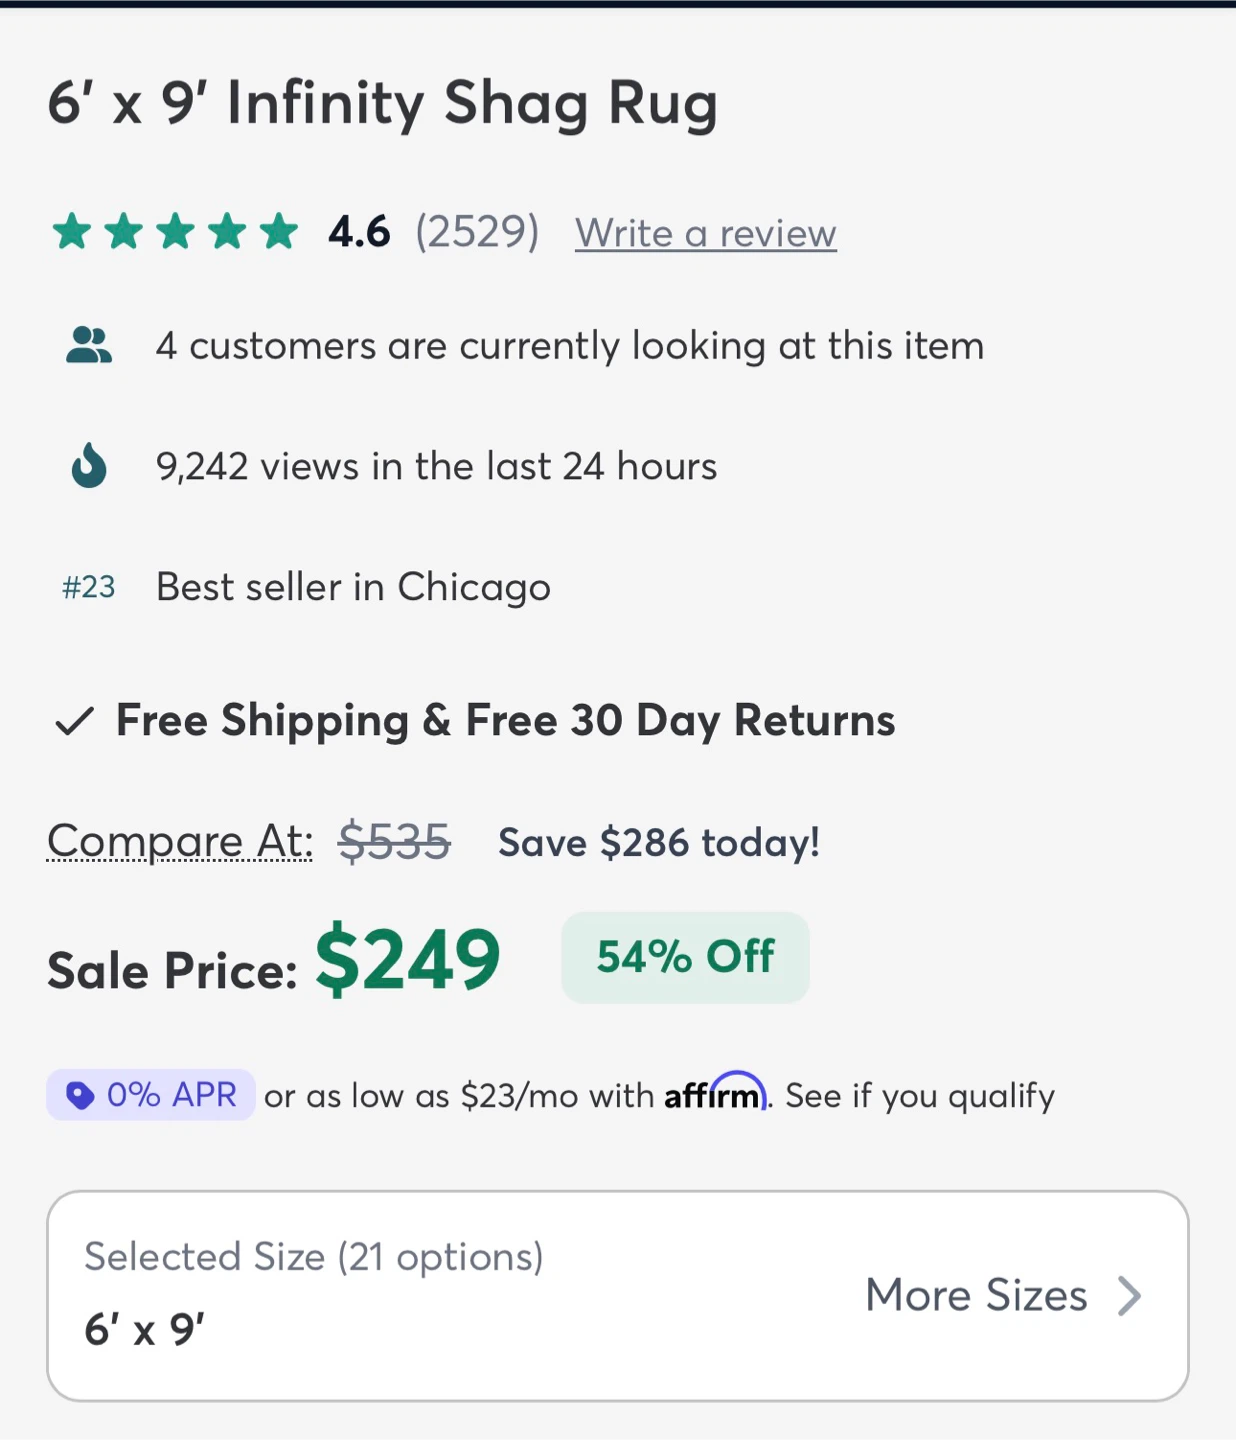
Task: Open the Write a review link
Action: 706,233
